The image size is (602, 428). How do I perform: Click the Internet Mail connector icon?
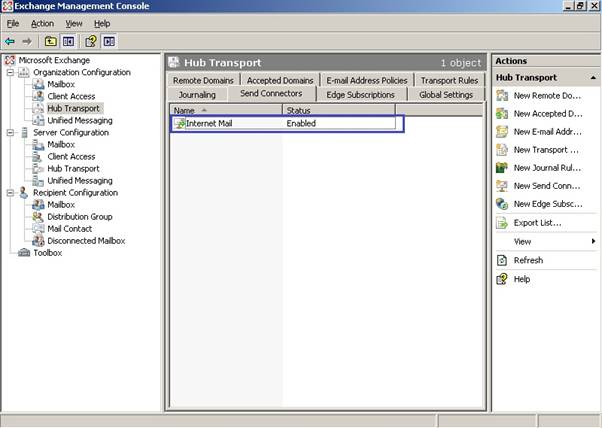coord(180,123)
